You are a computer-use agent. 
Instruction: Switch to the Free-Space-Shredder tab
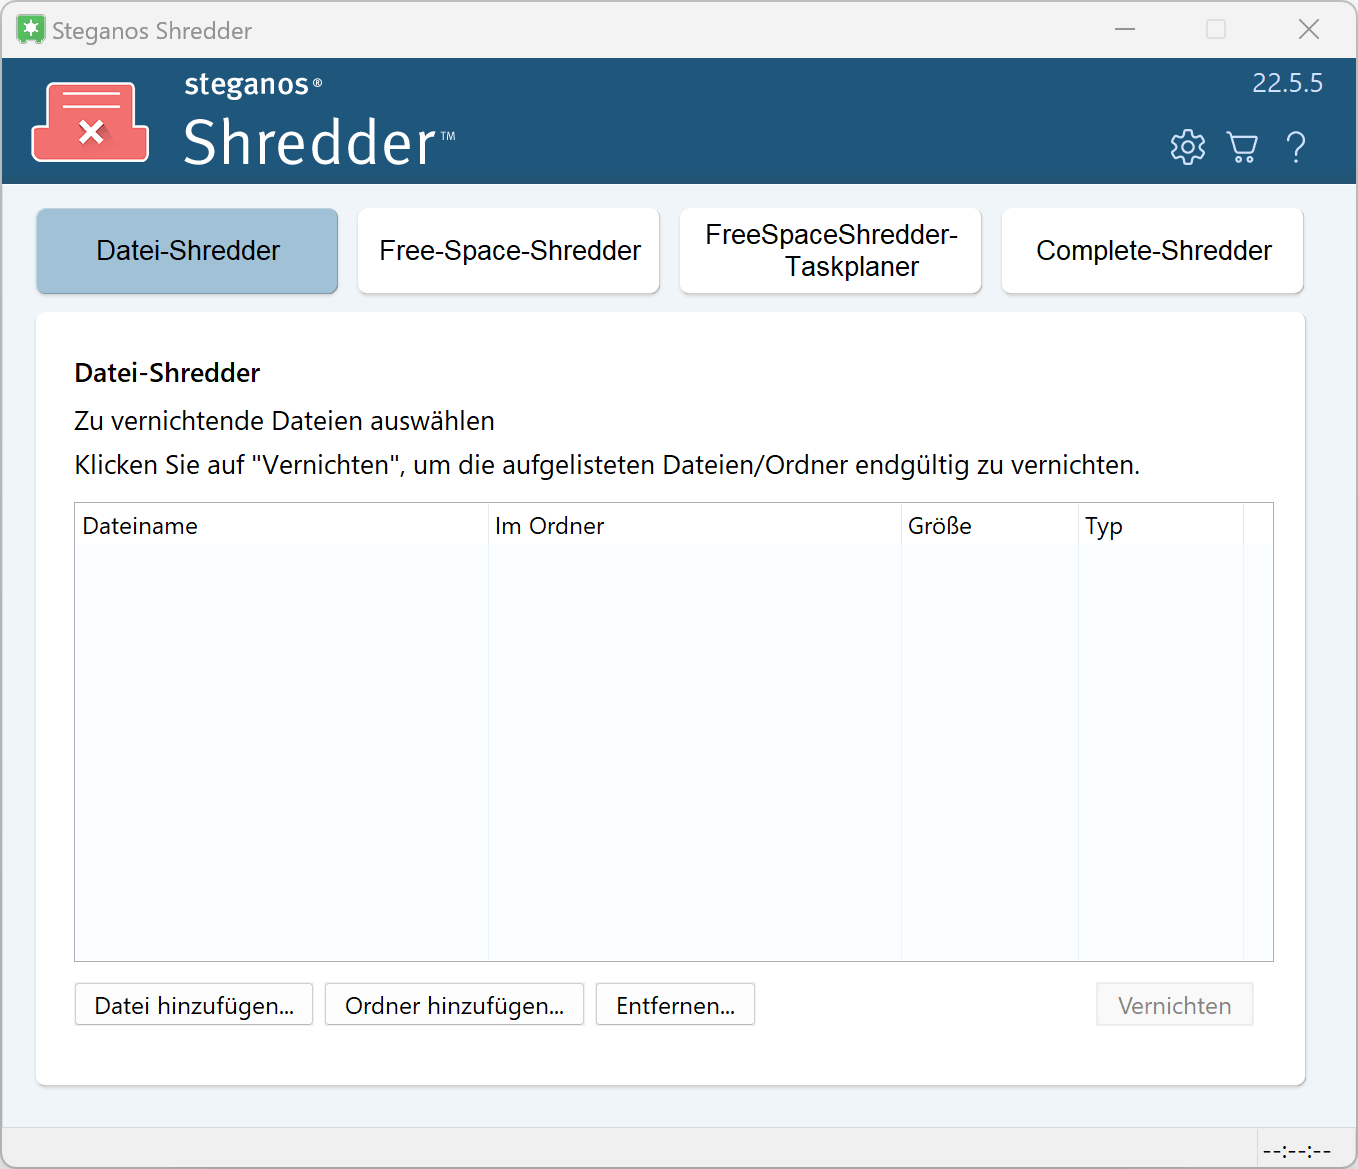508,251
